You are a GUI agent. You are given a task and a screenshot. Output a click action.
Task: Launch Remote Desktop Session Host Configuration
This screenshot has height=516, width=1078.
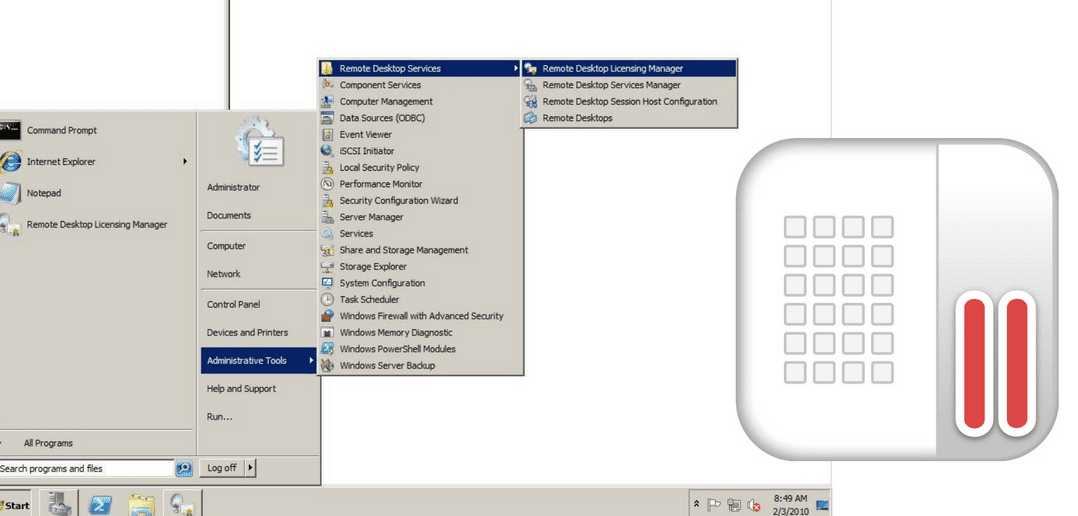point(629,101)
